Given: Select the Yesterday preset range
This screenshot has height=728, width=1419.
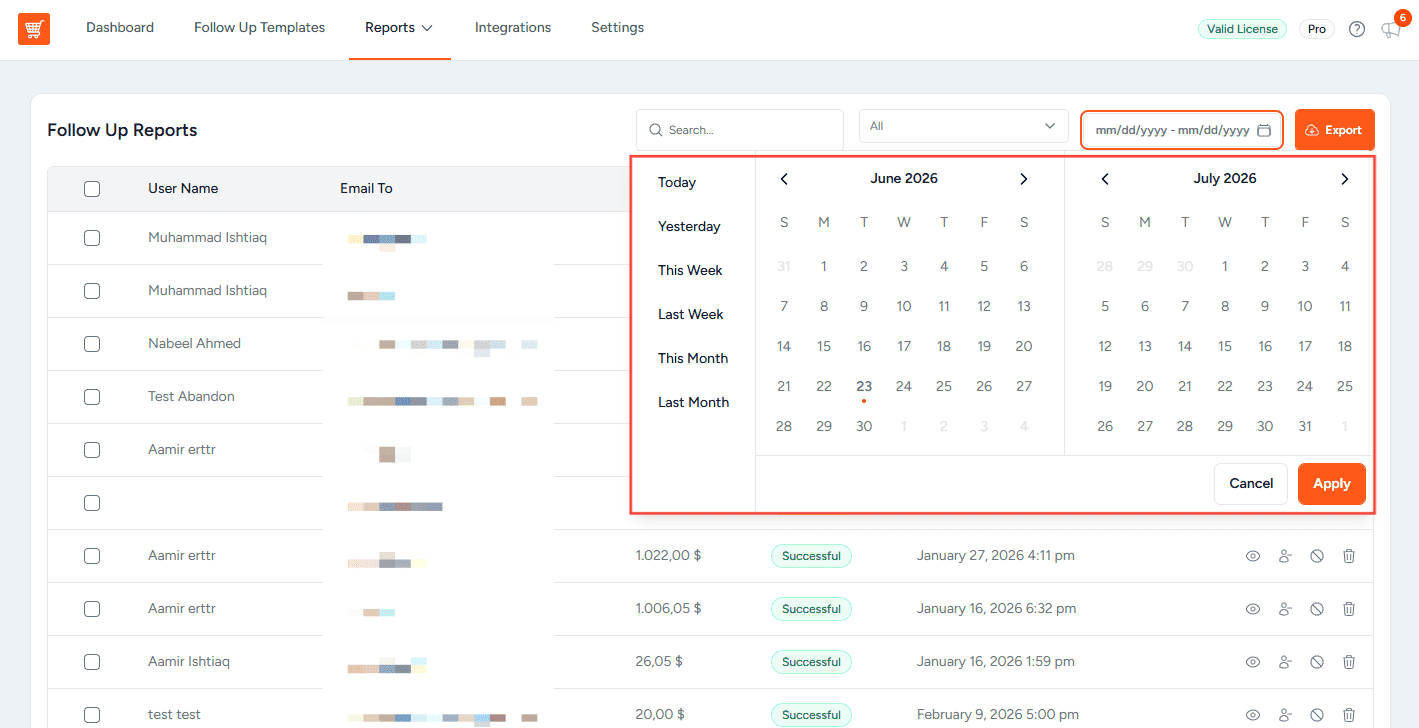Looking at the screenshot, I should pos(689,226).
